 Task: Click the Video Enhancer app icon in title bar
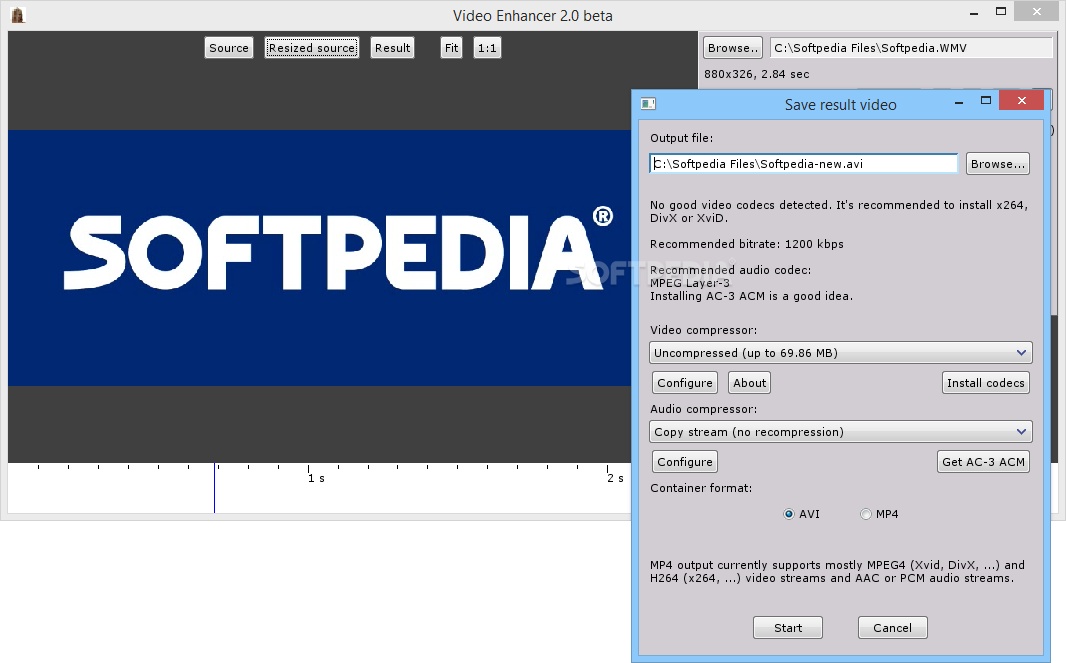click(x=18, y=15)
